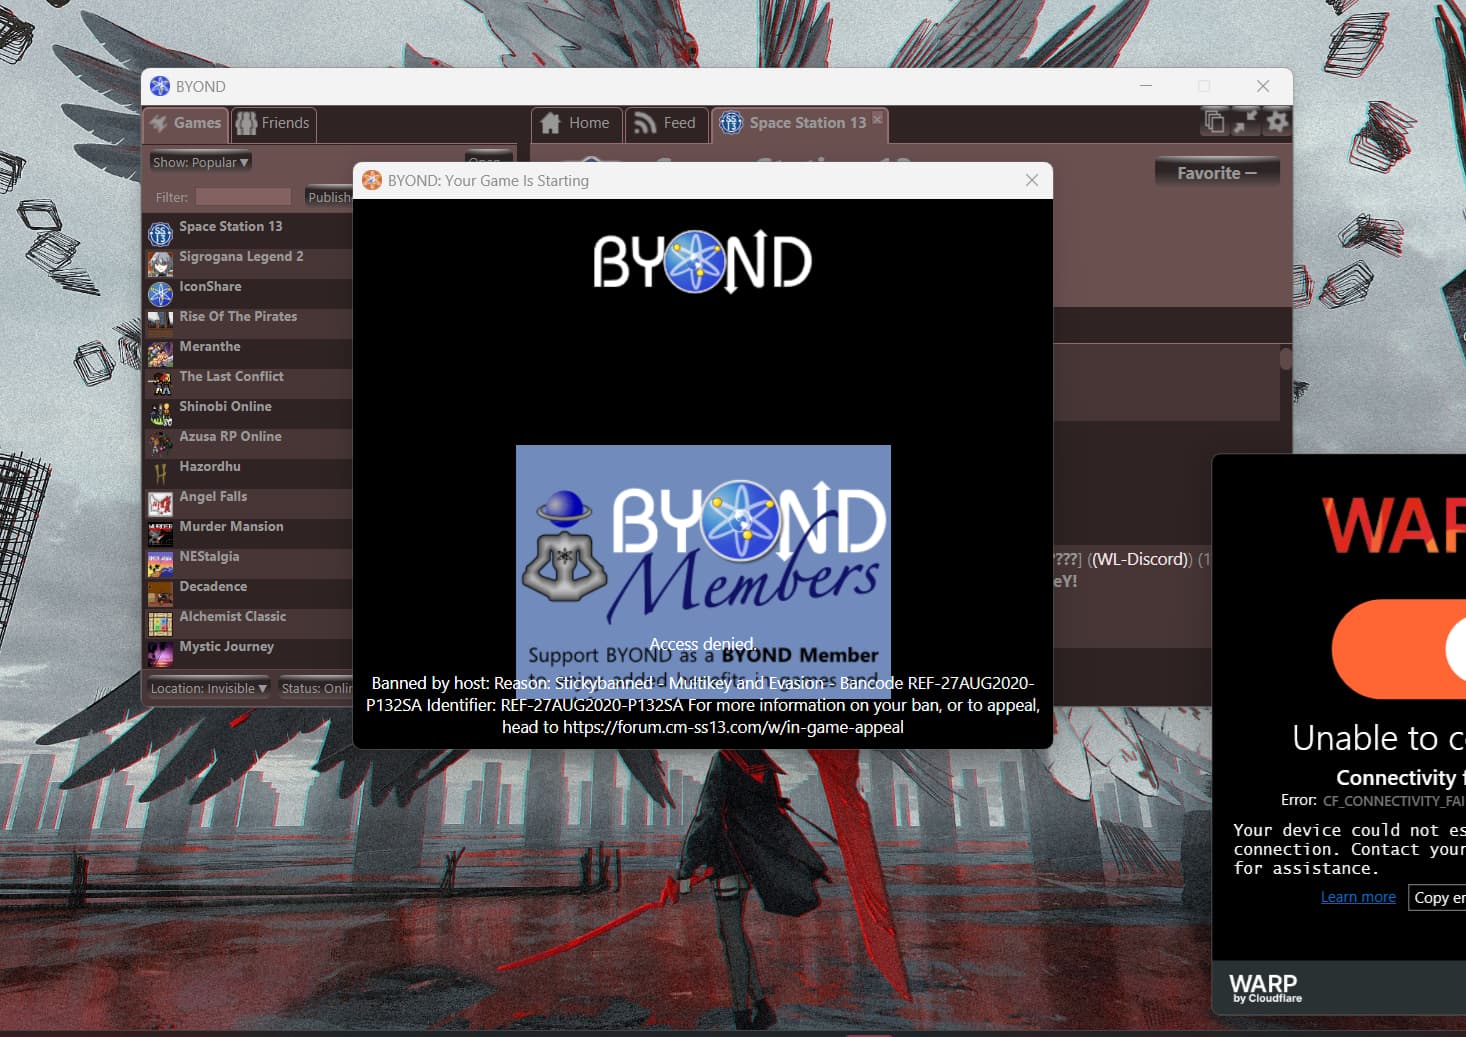This screenshot has width=1466, height=1037.
Task: Open the BYOND settings gear
Action: pyautogui.click(x=1277, y=122)
